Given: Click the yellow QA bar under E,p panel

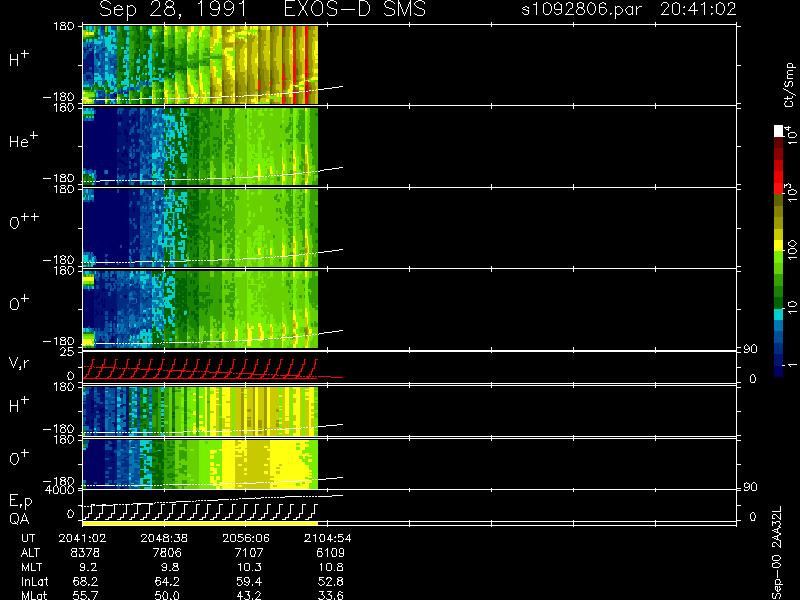Looking at the screenshot, I should pos(200,523).
